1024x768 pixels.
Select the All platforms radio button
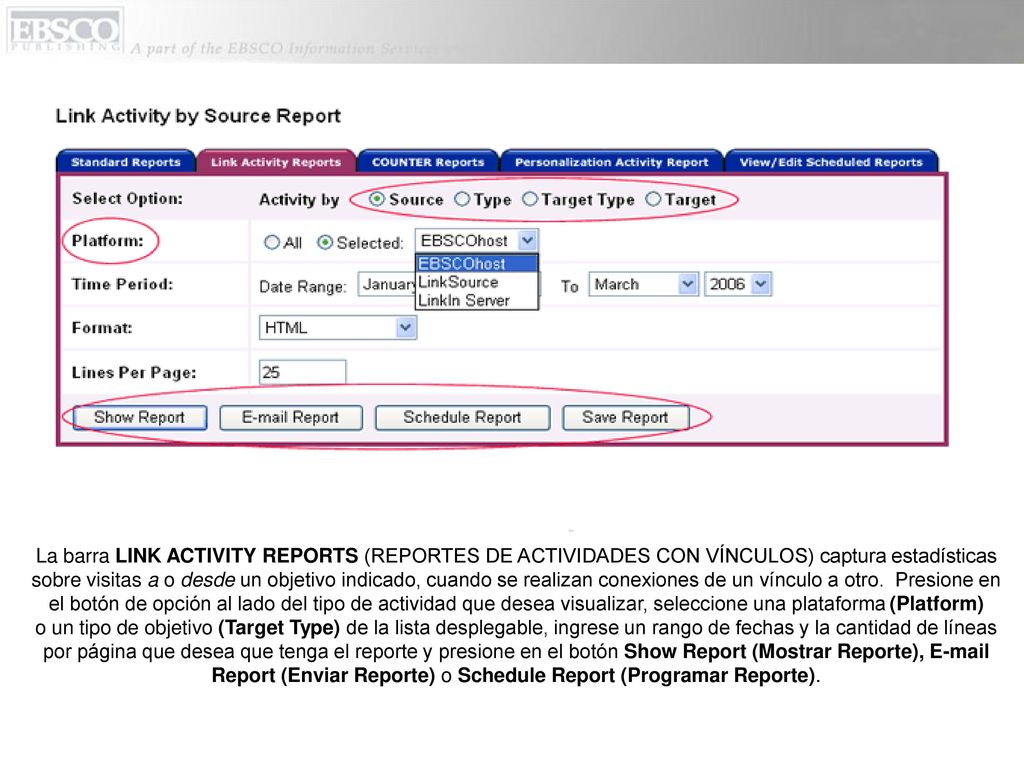[x=272, y=242]
